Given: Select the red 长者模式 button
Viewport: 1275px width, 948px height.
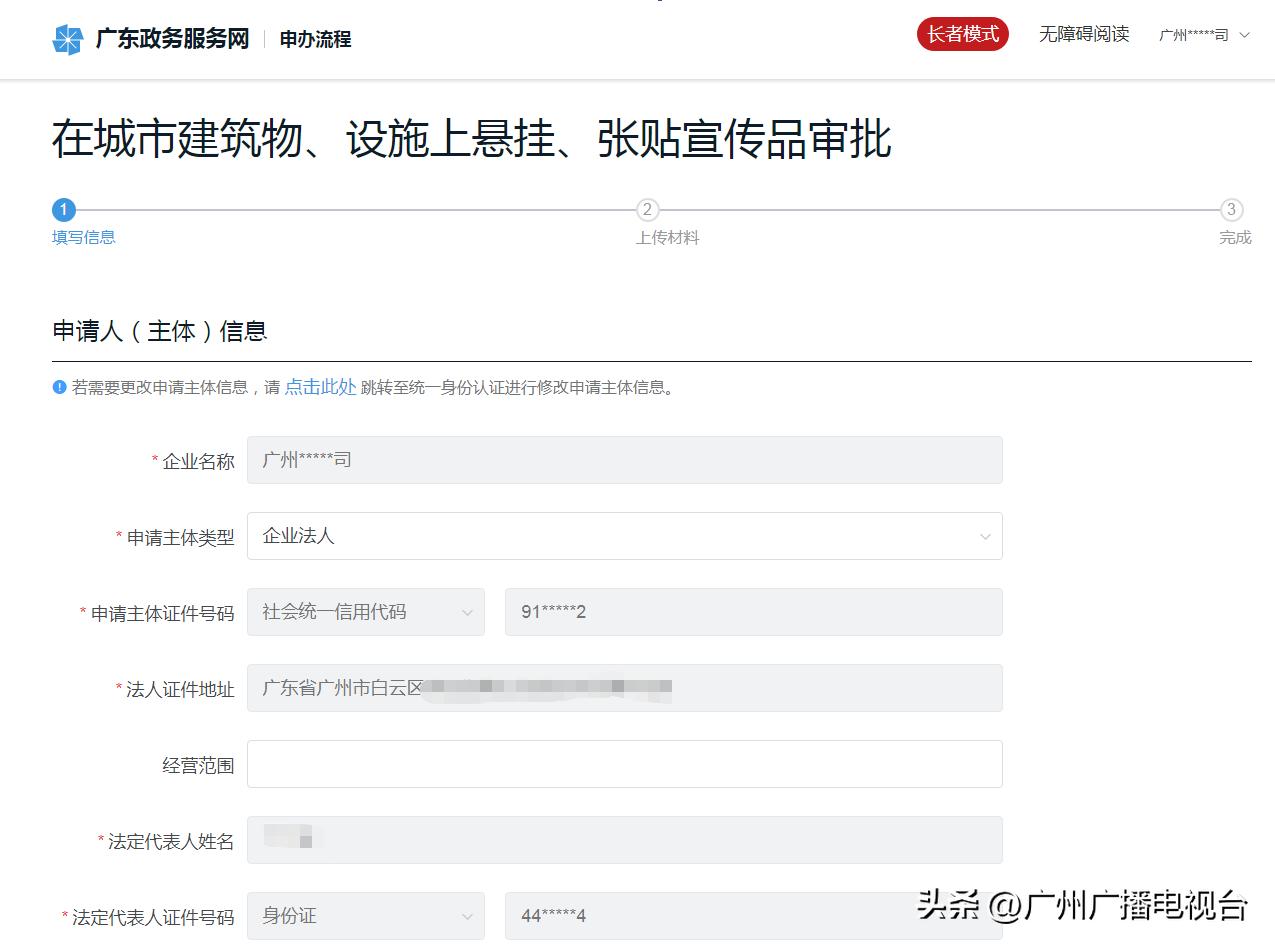Looking at the screenshot, I should click(x=962, y=33).
